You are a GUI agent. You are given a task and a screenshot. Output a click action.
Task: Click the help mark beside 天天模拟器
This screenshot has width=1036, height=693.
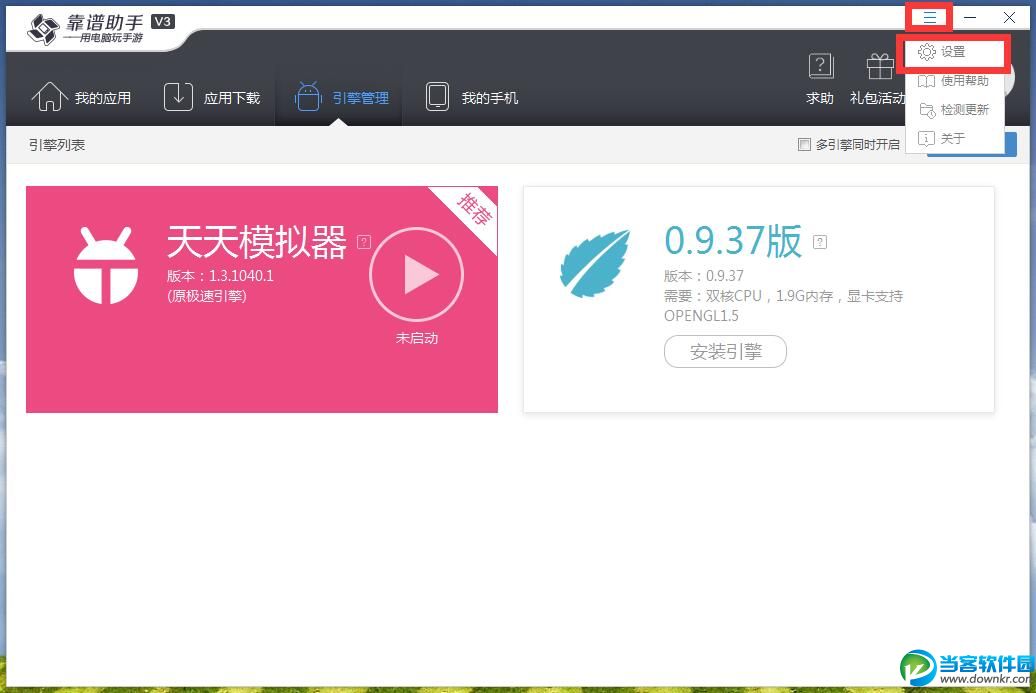coord(364,242)
